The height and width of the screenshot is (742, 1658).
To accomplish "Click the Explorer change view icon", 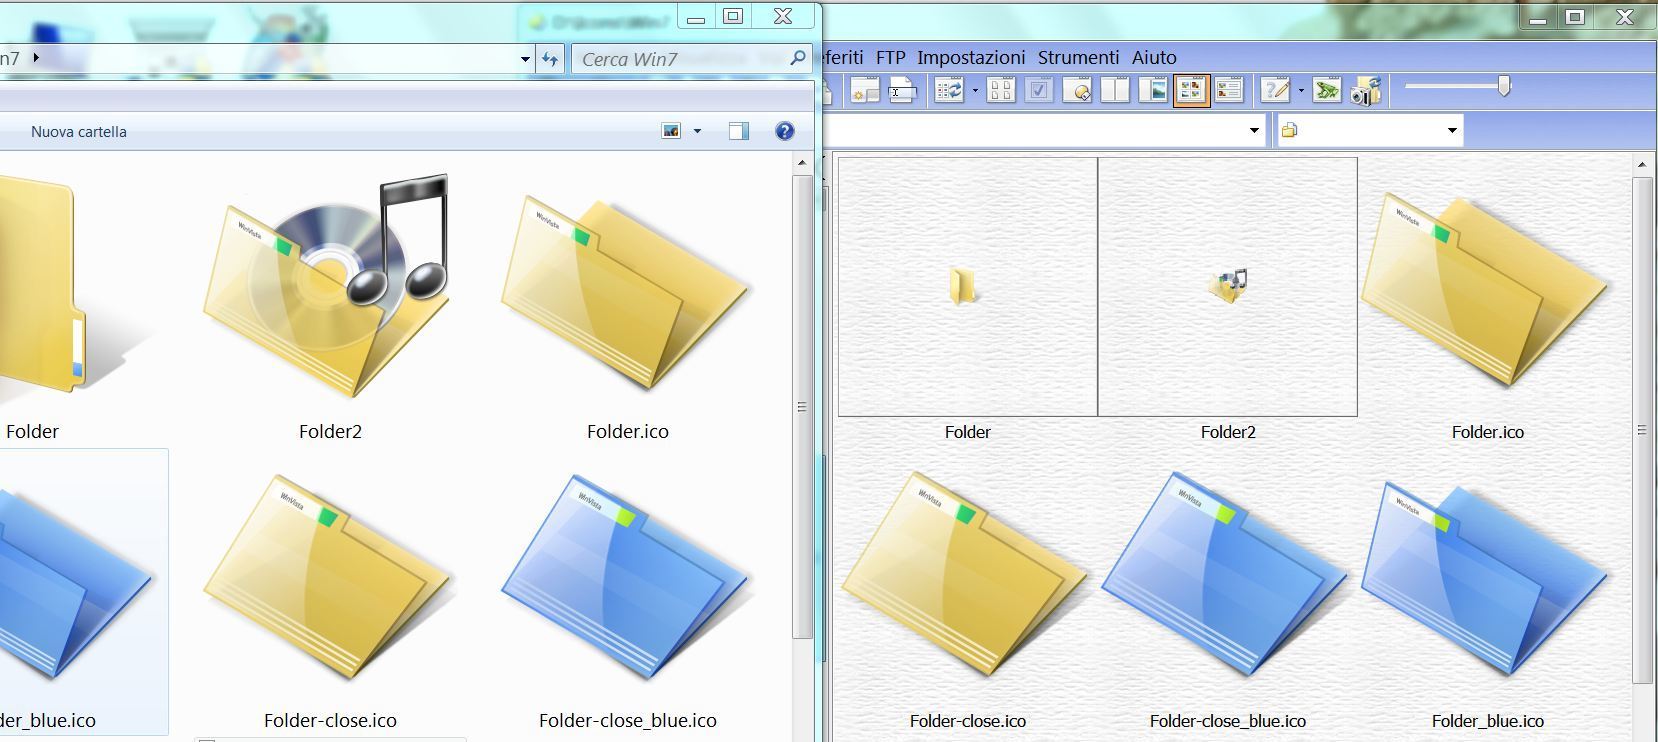I will pos(671,131).
